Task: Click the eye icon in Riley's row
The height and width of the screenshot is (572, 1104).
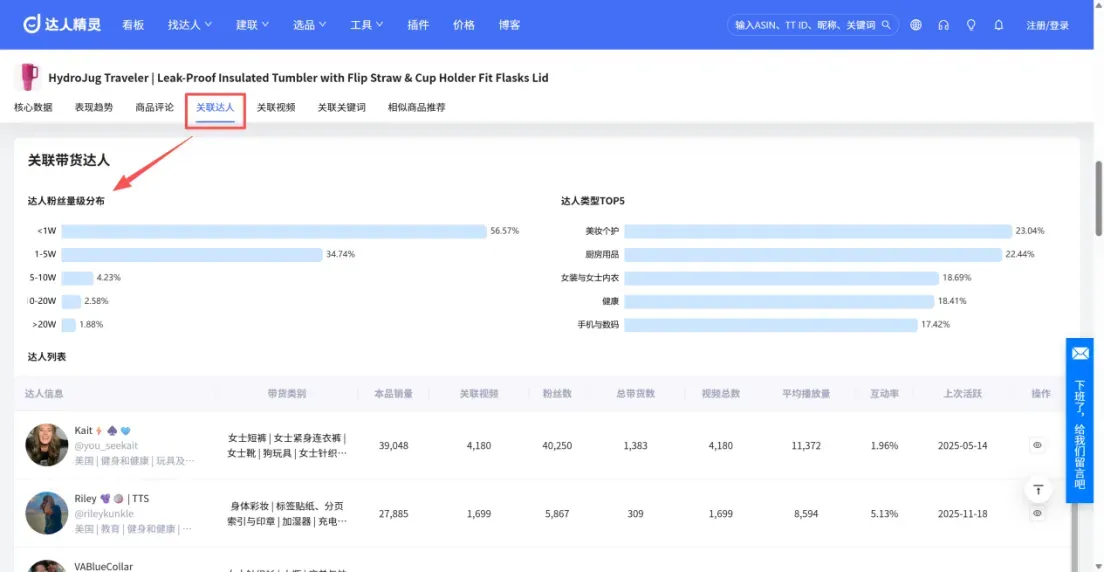Action: (1037, 514)
